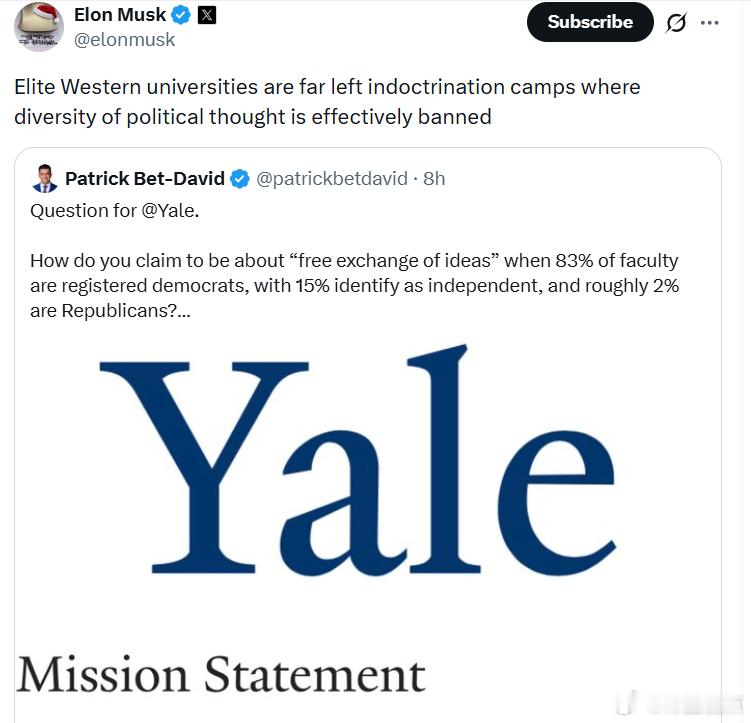Image resolution: width=751 pixels, height=723 pixels.
Task: Click the @elonmusk handle
Action: click(x=124, y=40)
